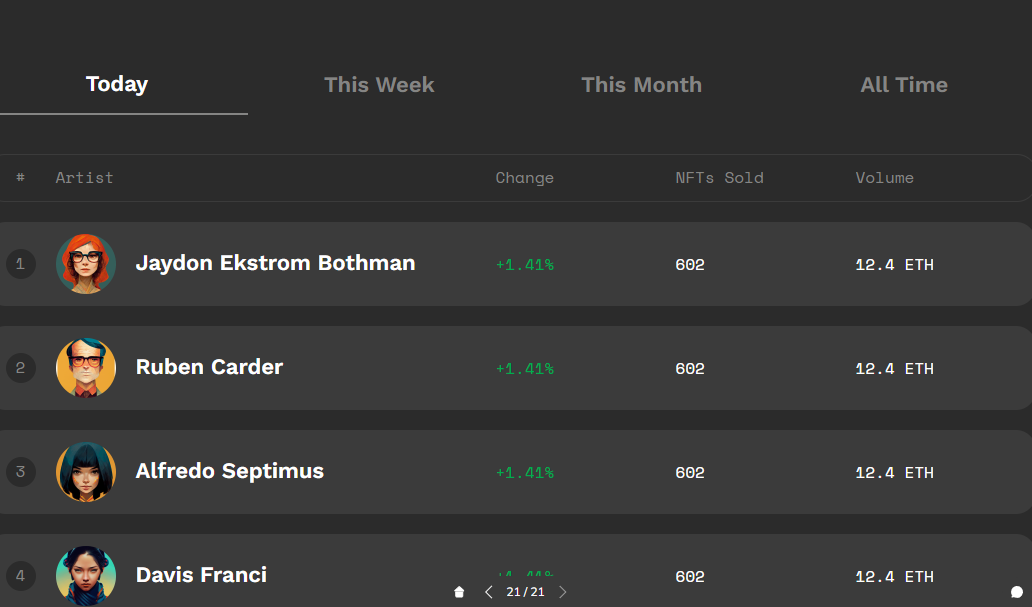Advance with the right chevron arrow
The height and width of the screenshot is (607, 1032).
pos(563,592)
